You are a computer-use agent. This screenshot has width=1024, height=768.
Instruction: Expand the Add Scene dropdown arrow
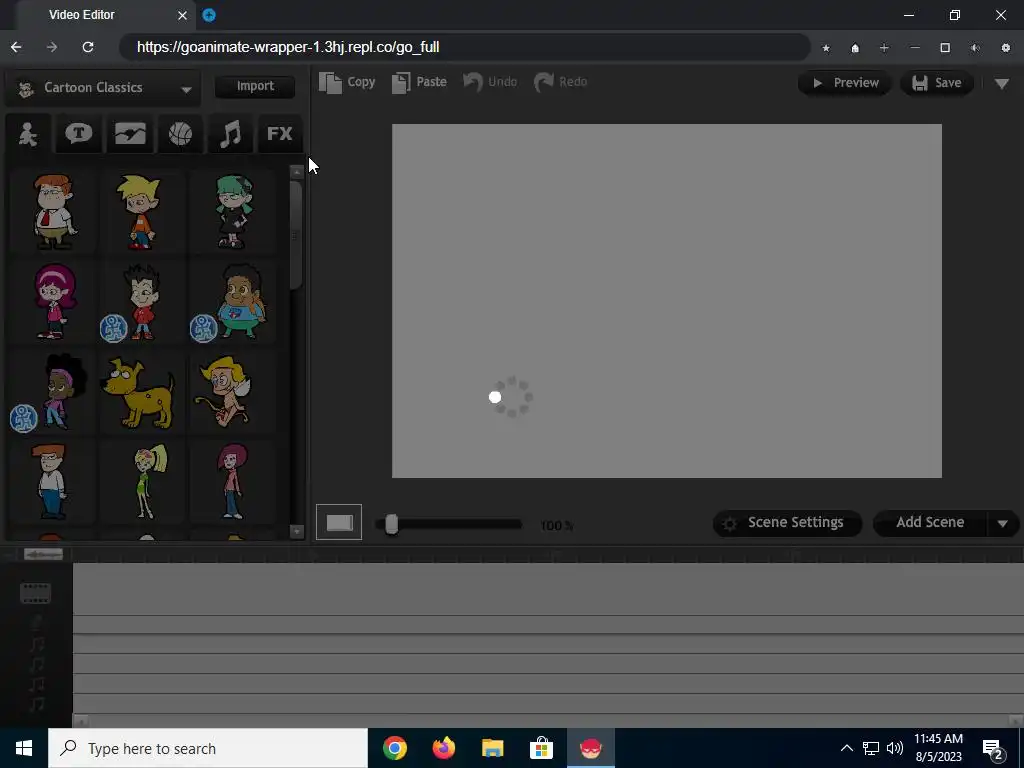point(1002,524)
